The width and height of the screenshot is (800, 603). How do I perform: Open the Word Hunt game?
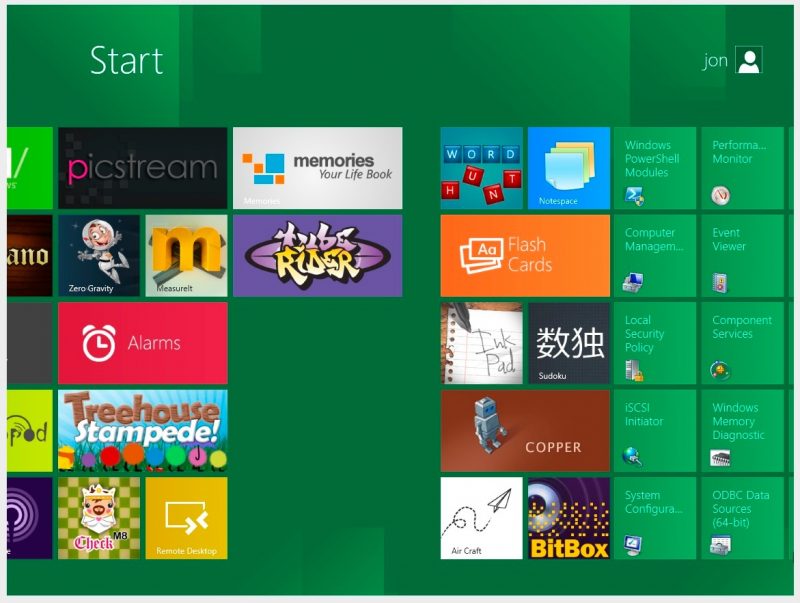pos(479,168)
